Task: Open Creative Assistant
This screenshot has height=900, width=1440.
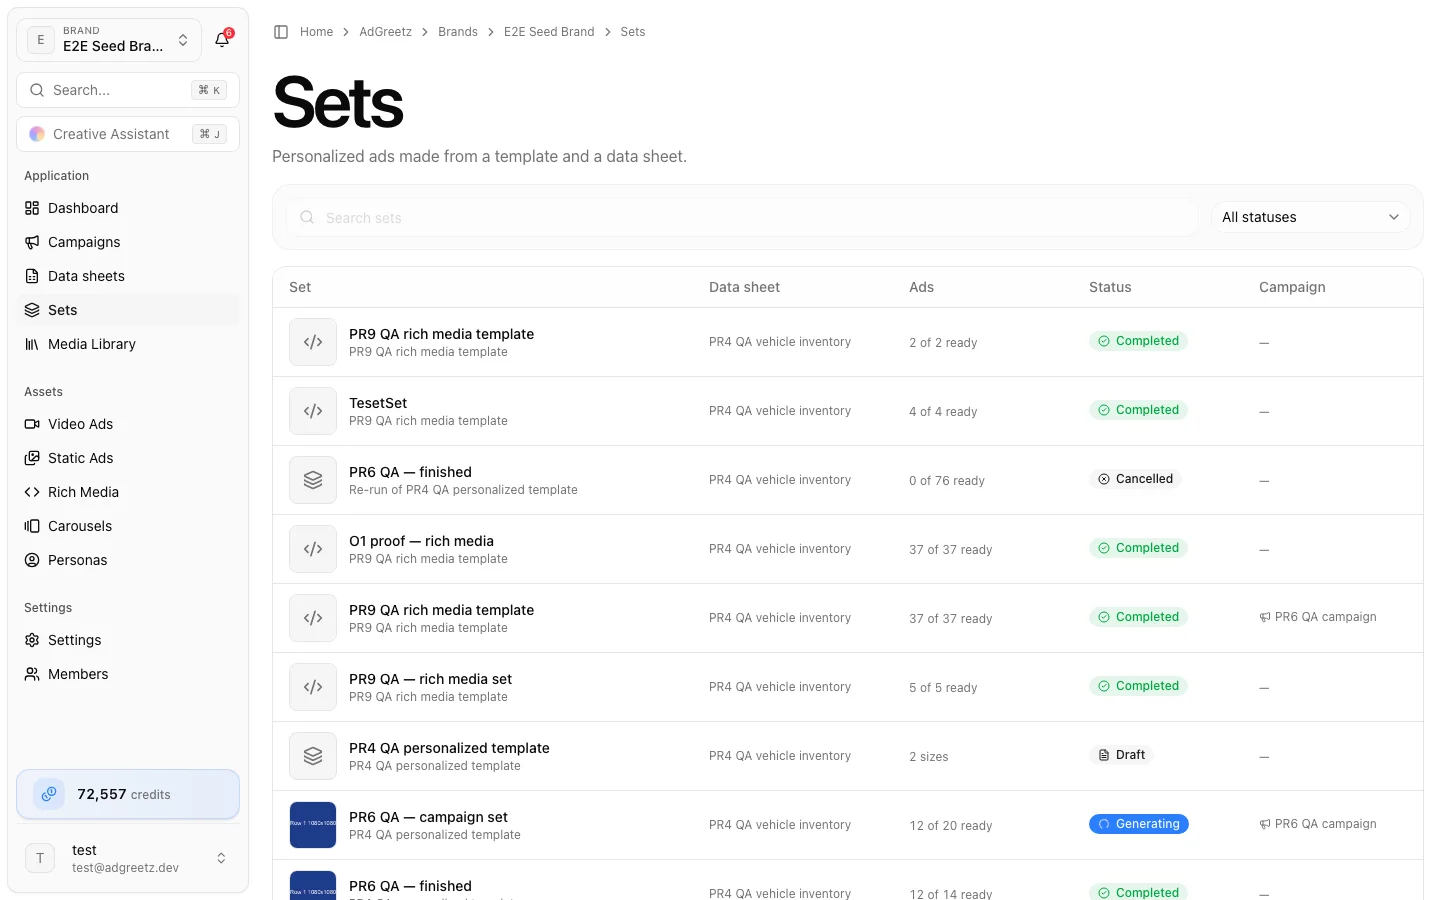Action: coord(128,134)
